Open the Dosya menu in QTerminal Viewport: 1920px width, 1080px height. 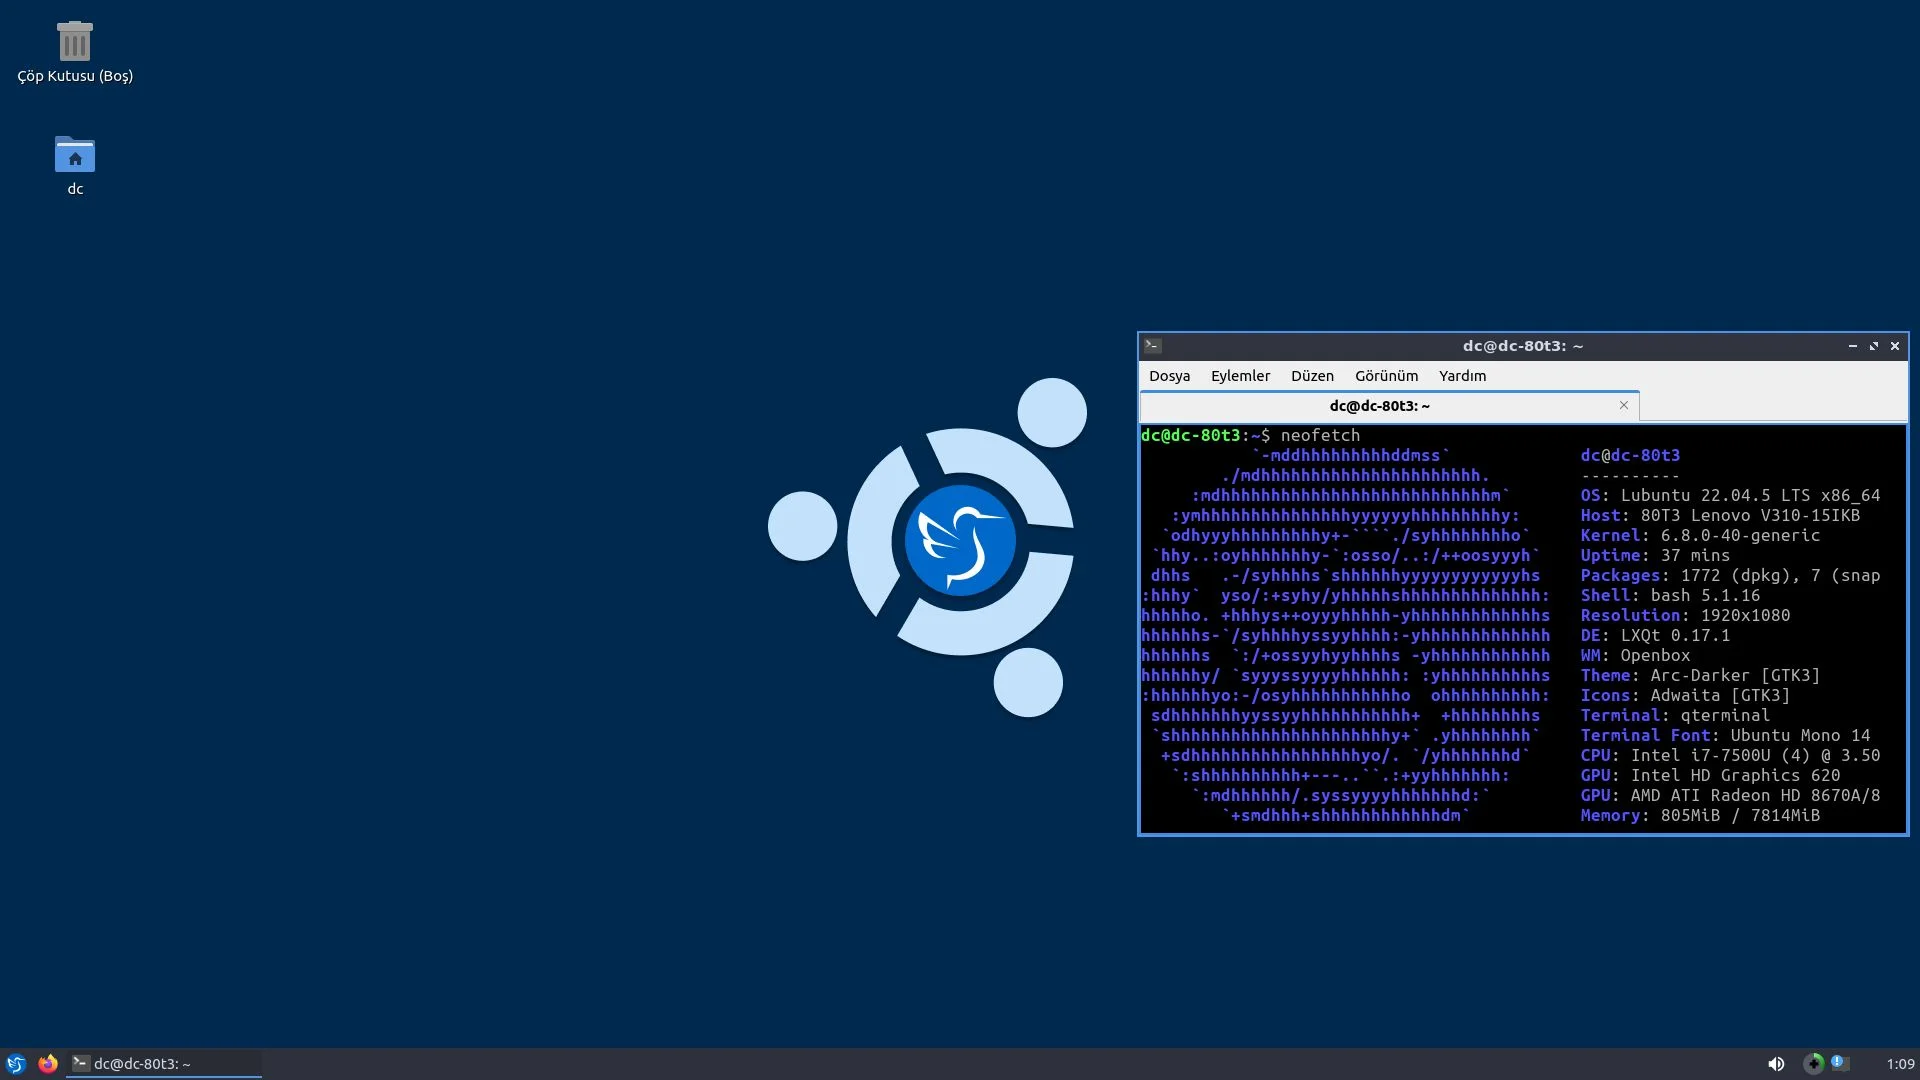[x=1169, y=376]
